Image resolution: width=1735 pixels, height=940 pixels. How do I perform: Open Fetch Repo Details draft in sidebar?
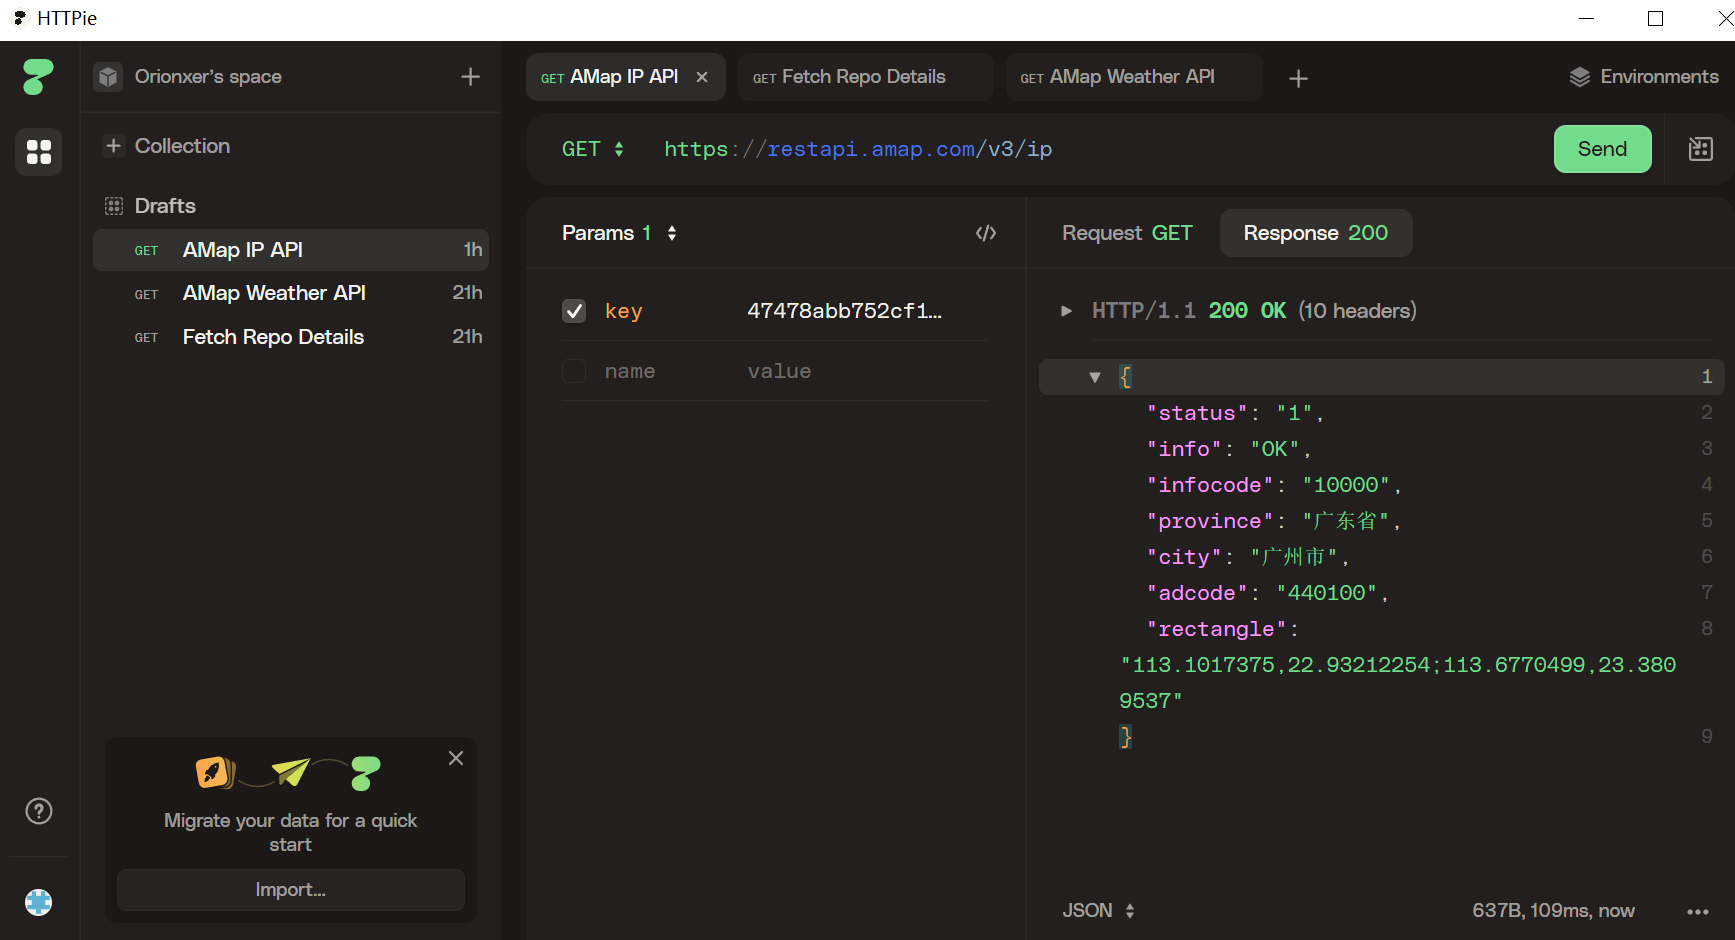[291, 337]
